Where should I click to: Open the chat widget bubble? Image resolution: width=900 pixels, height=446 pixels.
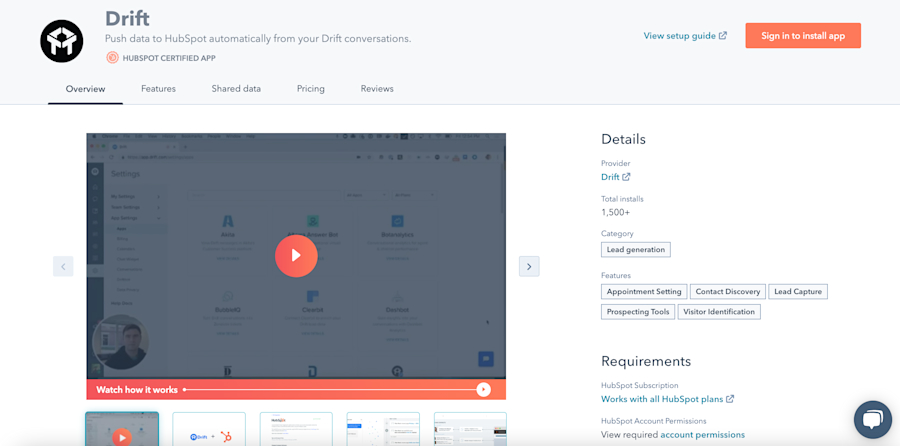coord(872,420)
